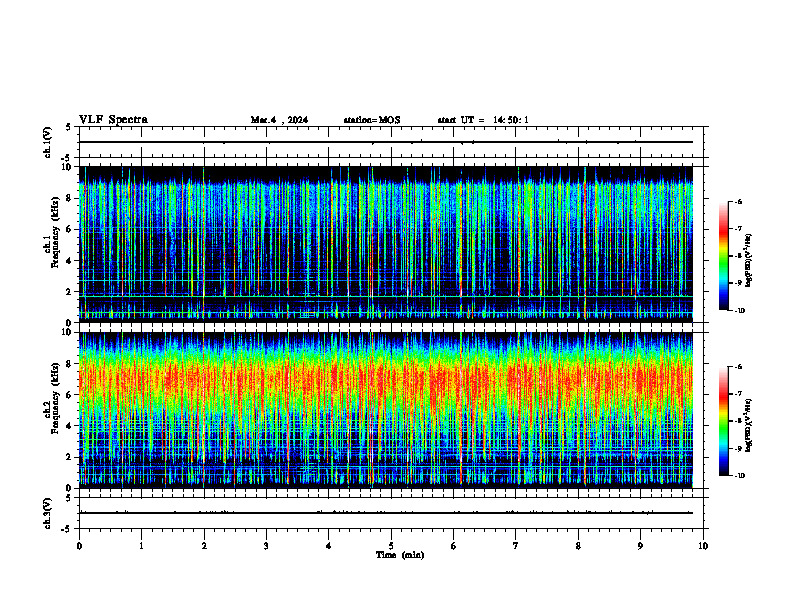Click the ch.3 voltage waveform trace

pyautogui.click(x=386, y=513)
